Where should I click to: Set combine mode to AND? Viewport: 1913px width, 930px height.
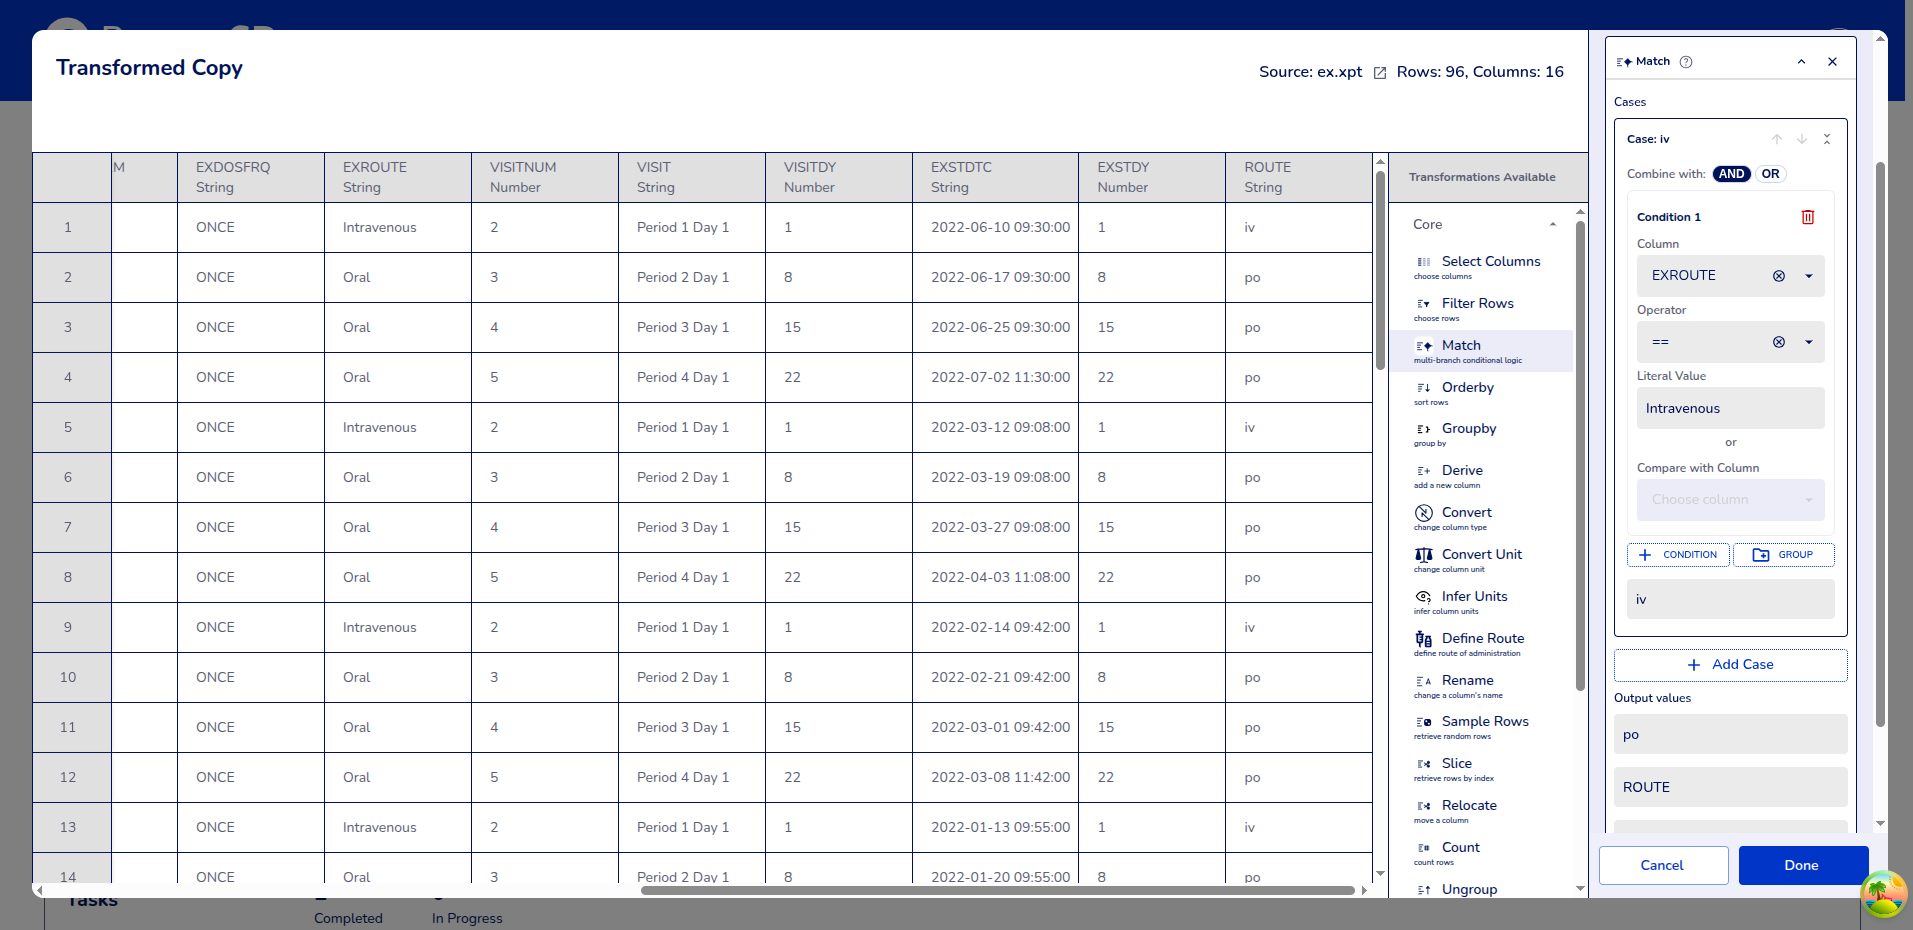(x=1731, y=174)
